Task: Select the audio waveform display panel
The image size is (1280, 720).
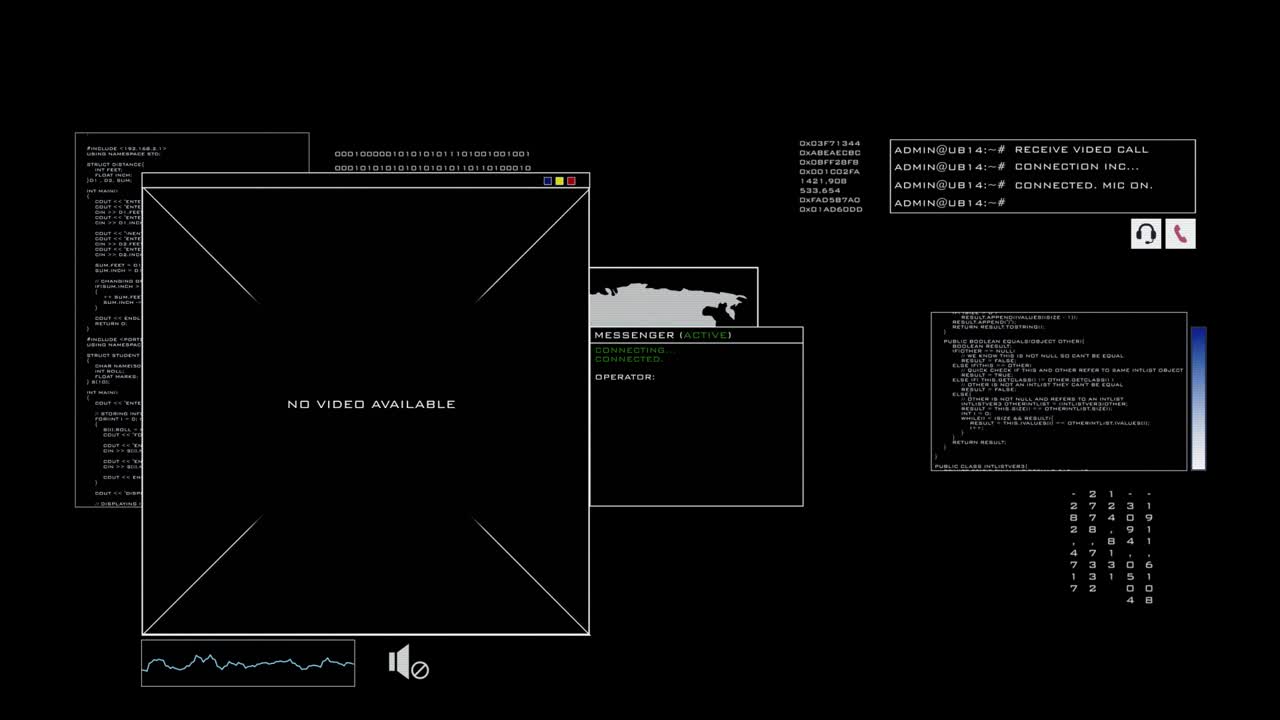Action: pos(248,663)
